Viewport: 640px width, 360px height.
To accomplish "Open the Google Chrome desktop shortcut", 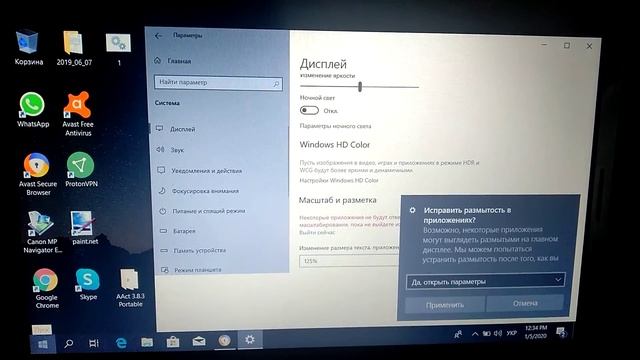I will point(46,288).
